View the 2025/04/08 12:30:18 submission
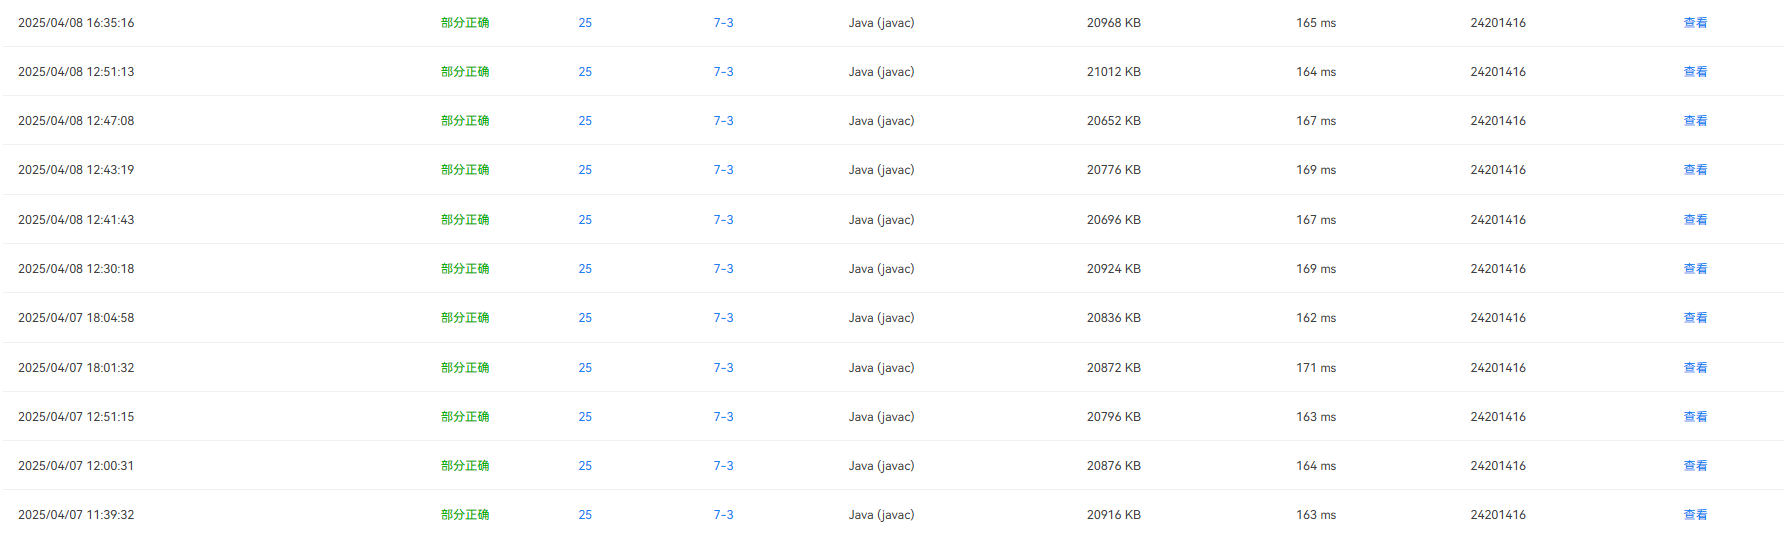Screen dimensions: 1784x537 1695,269
